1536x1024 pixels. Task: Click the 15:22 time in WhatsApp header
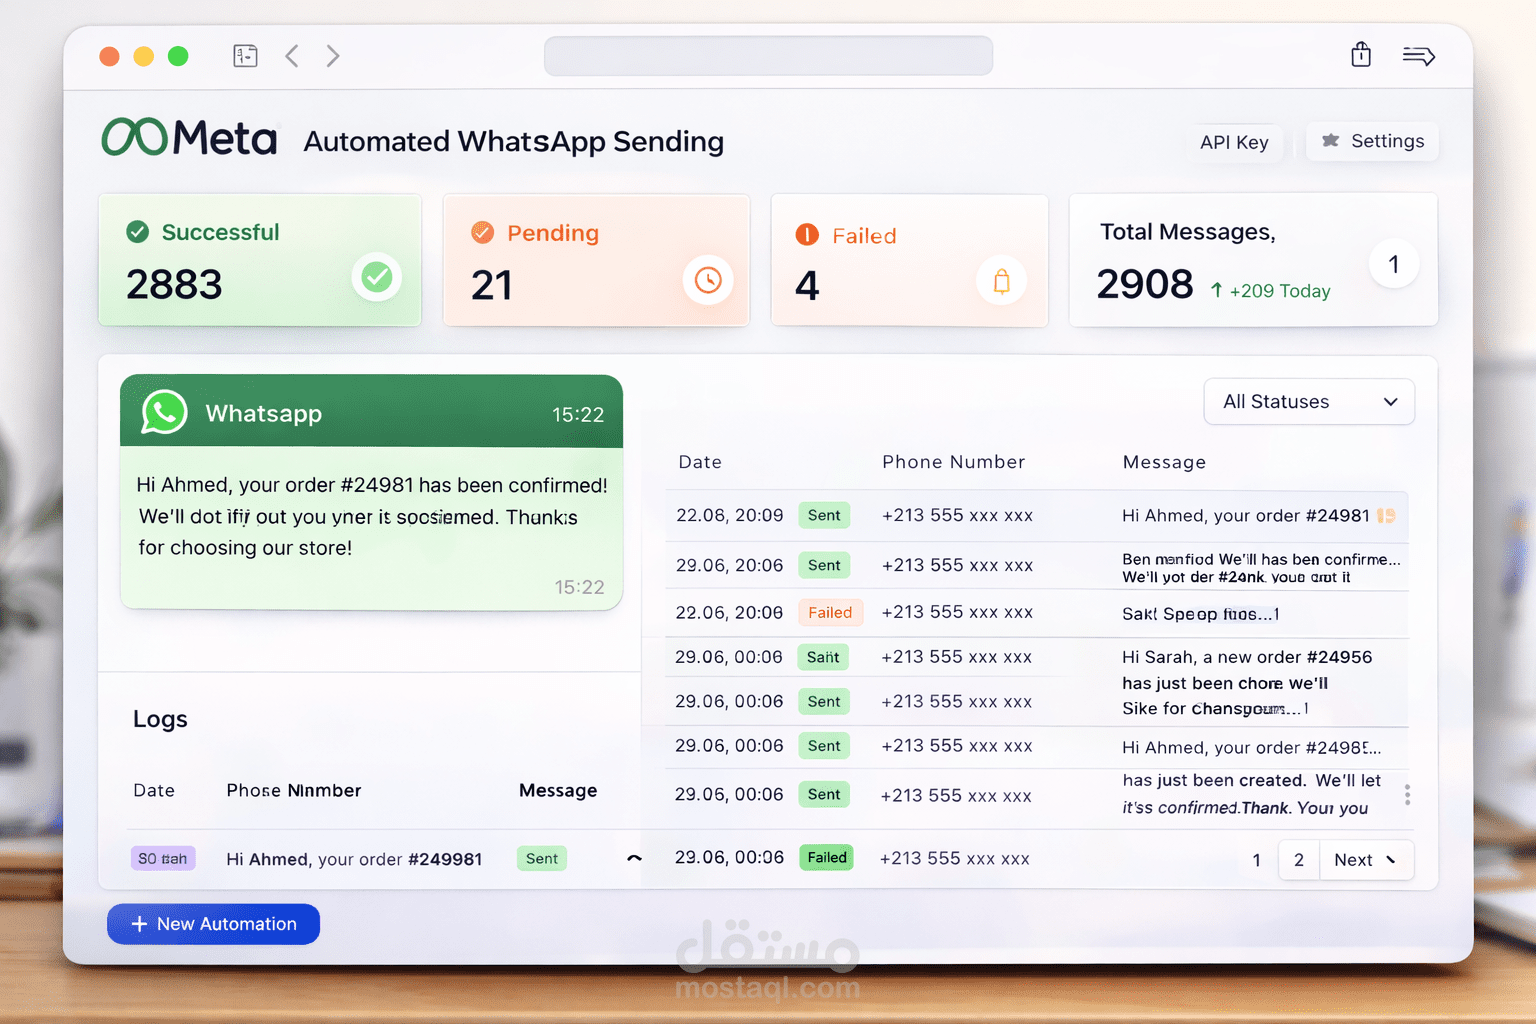click(x=578, y=414)
